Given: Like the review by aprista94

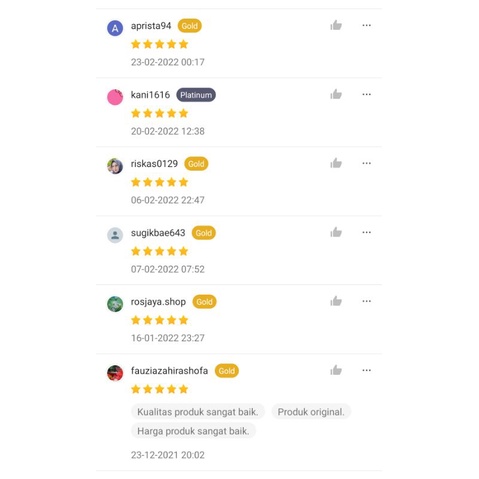Looking at the screenshot, I should click(x=336, y=25).
